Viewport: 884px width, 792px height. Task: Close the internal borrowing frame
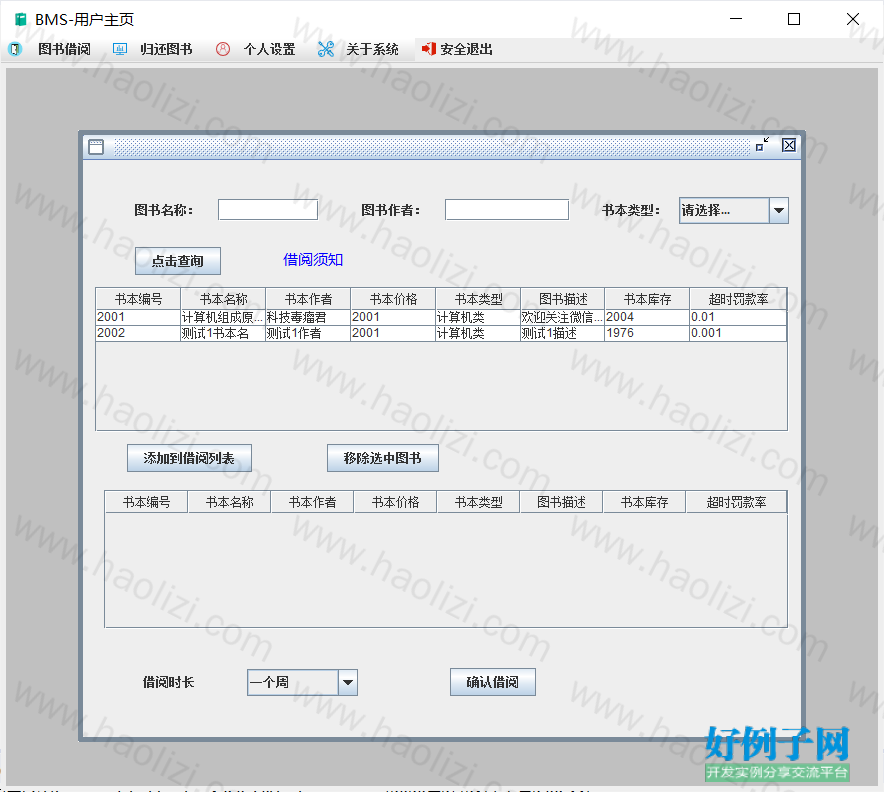tap(789, 145)
